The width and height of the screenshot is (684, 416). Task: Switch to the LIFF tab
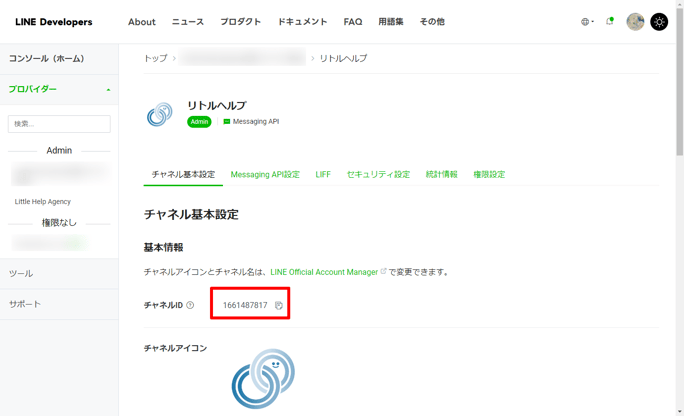[x=323, y=174]
